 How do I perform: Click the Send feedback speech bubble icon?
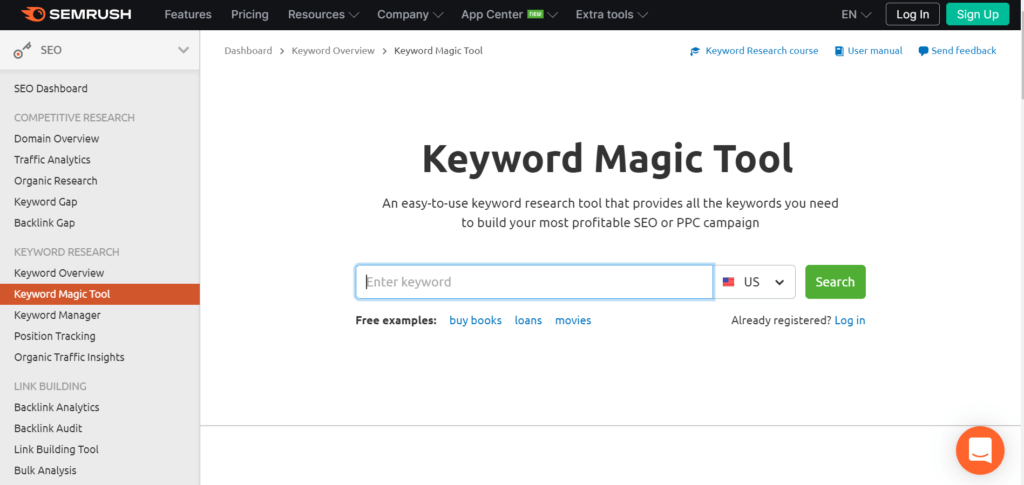click(923, 51)
